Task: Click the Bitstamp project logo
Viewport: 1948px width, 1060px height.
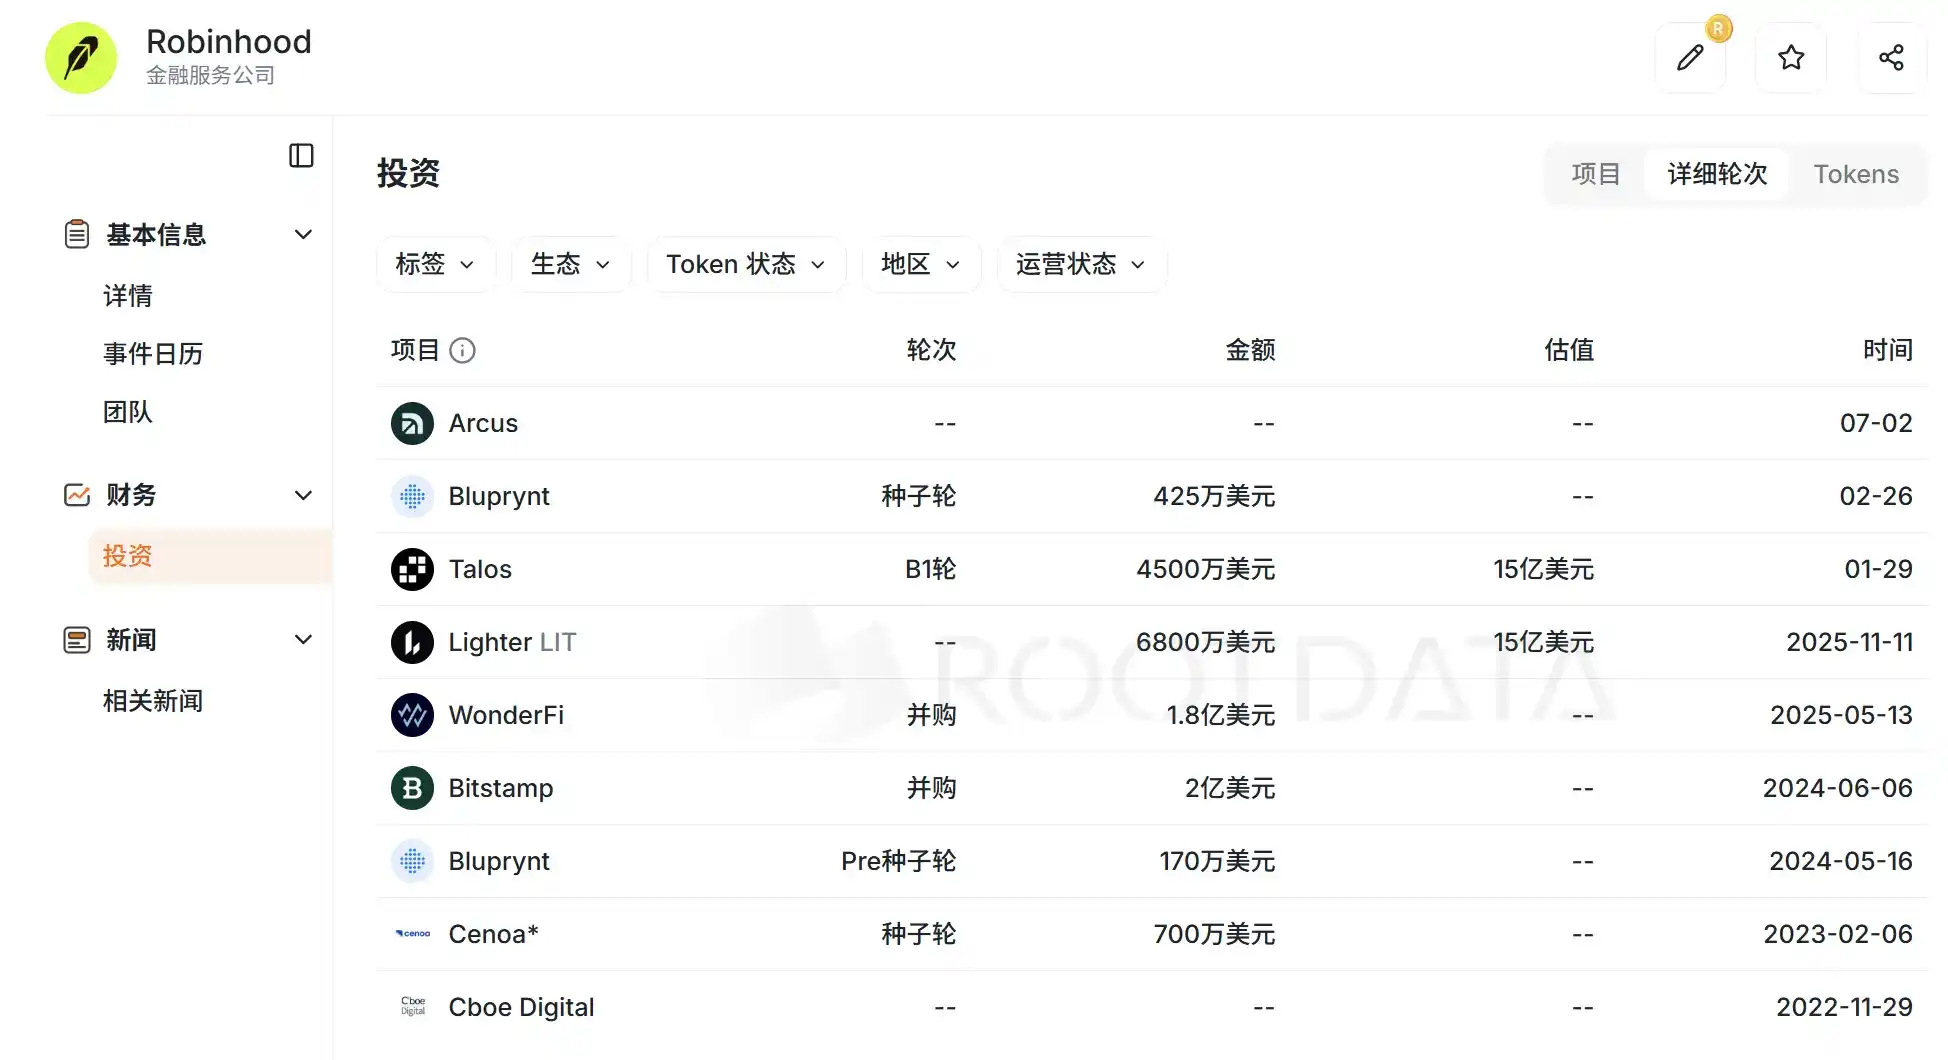Action: pyautogui.click(x=412, y=788)
